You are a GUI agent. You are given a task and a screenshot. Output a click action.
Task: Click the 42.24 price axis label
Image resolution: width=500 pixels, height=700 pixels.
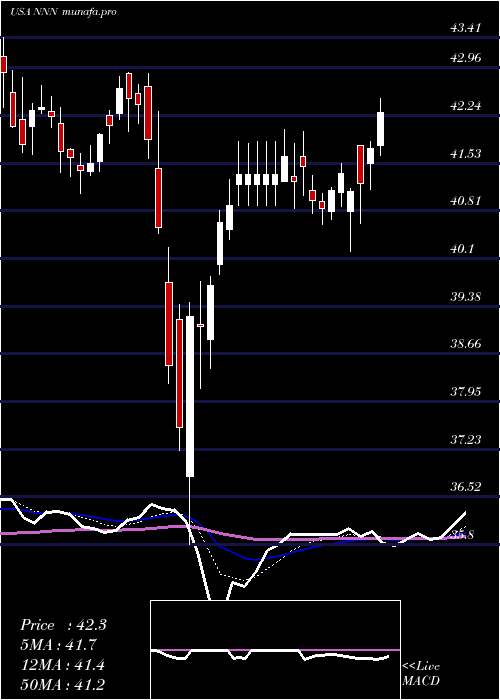(x=466, y=106)
